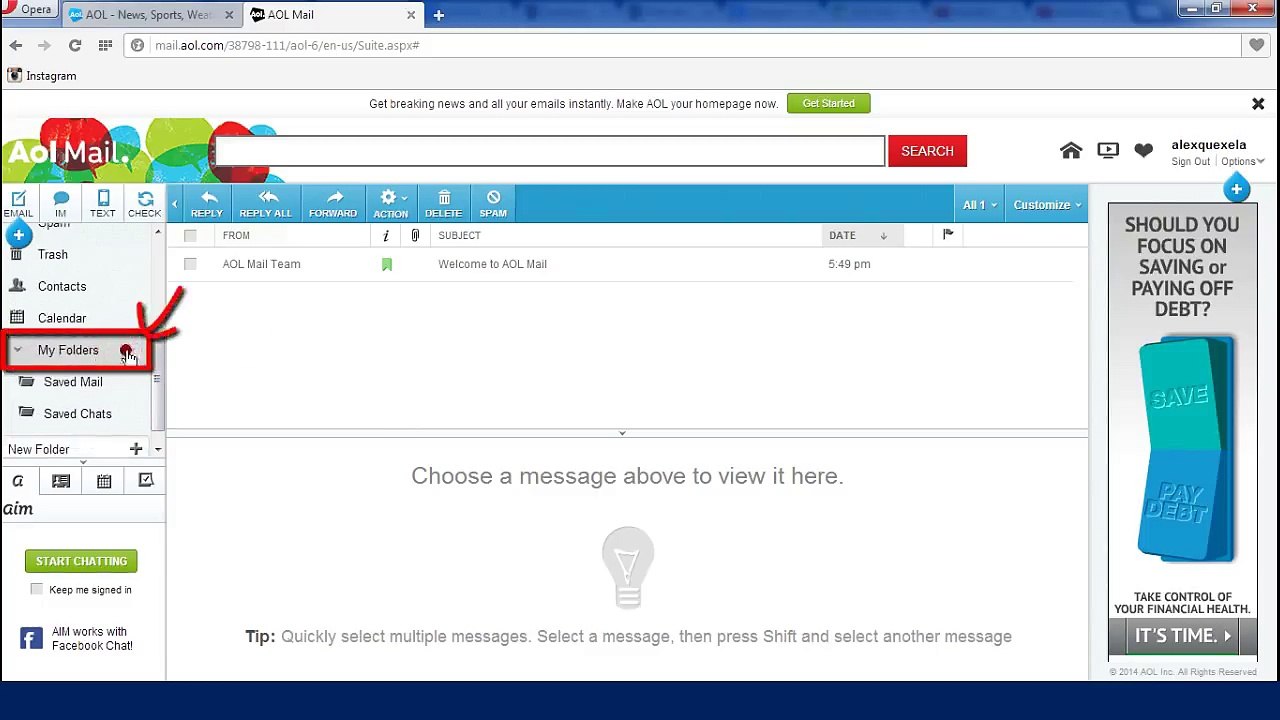The image size is (1280, 720).
Task: Click the AOL Mail logo
Action: point(68,152)
